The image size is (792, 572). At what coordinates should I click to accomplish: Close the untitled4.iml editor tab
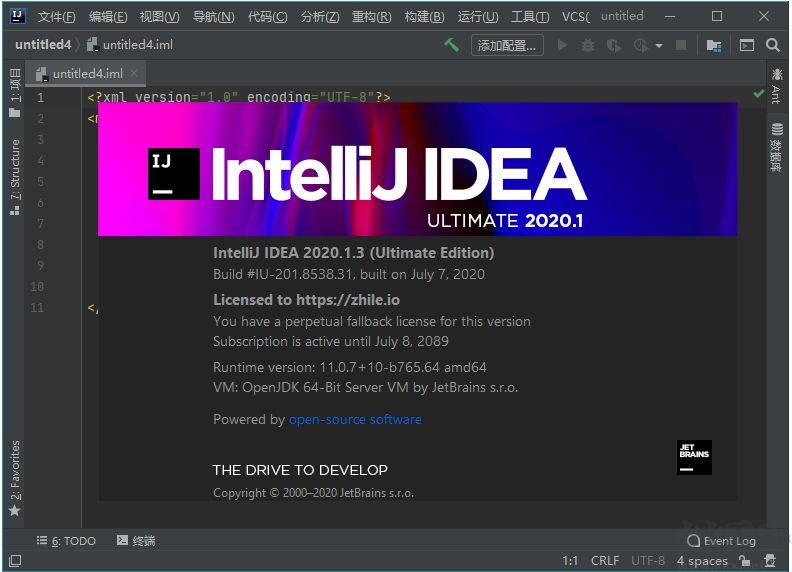pos(135,73)
